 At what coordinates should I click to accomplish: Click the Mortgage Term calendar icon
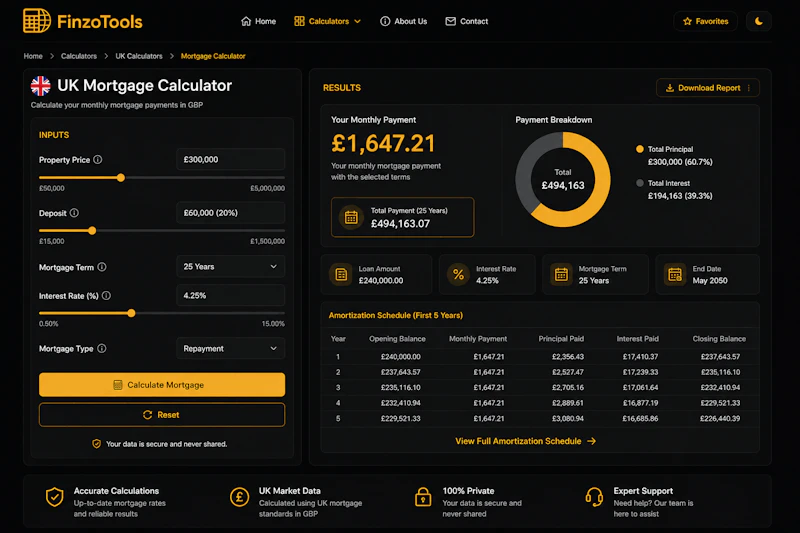[x=561, y=274]
